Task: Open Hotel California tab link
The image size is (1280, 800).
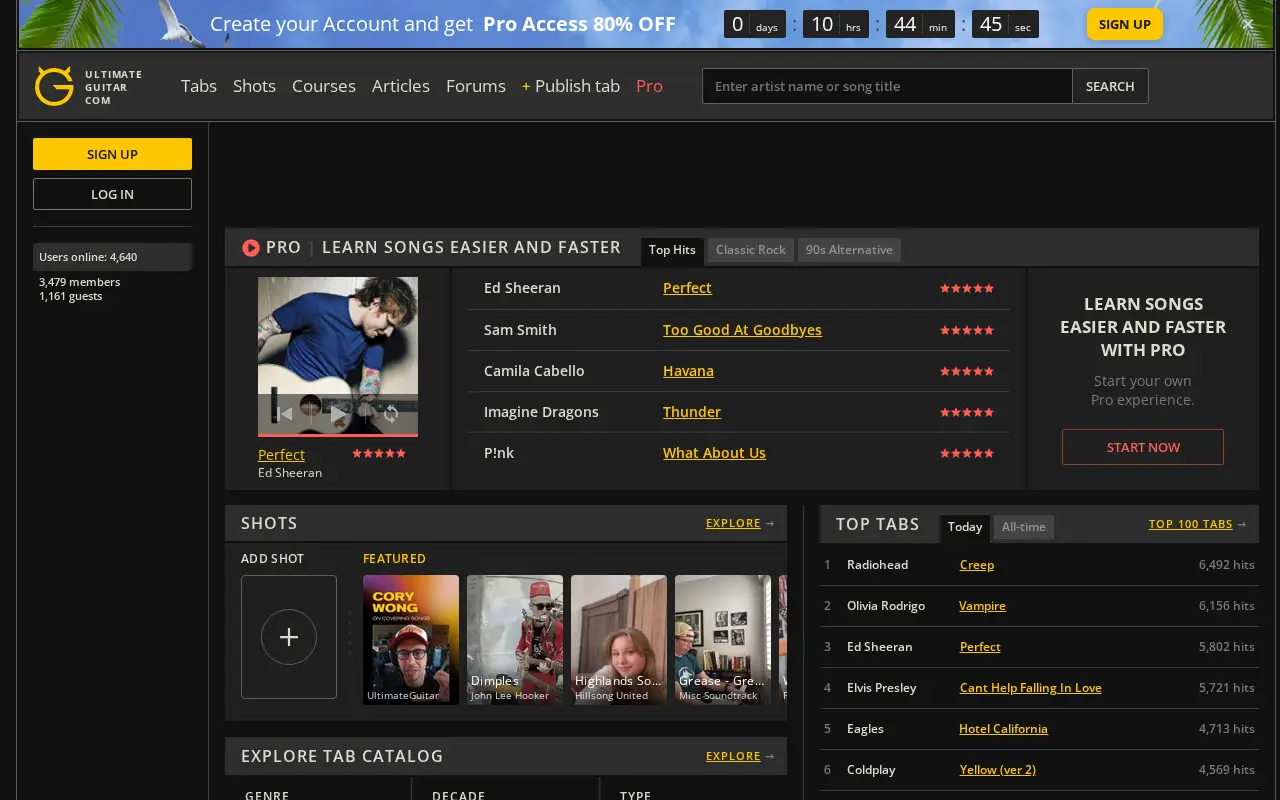Action: coord(1003,729)
